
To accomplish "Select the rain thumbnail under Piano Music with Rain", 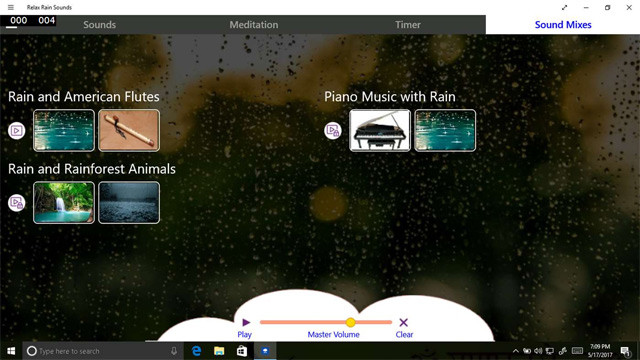I will click(445, 130).
